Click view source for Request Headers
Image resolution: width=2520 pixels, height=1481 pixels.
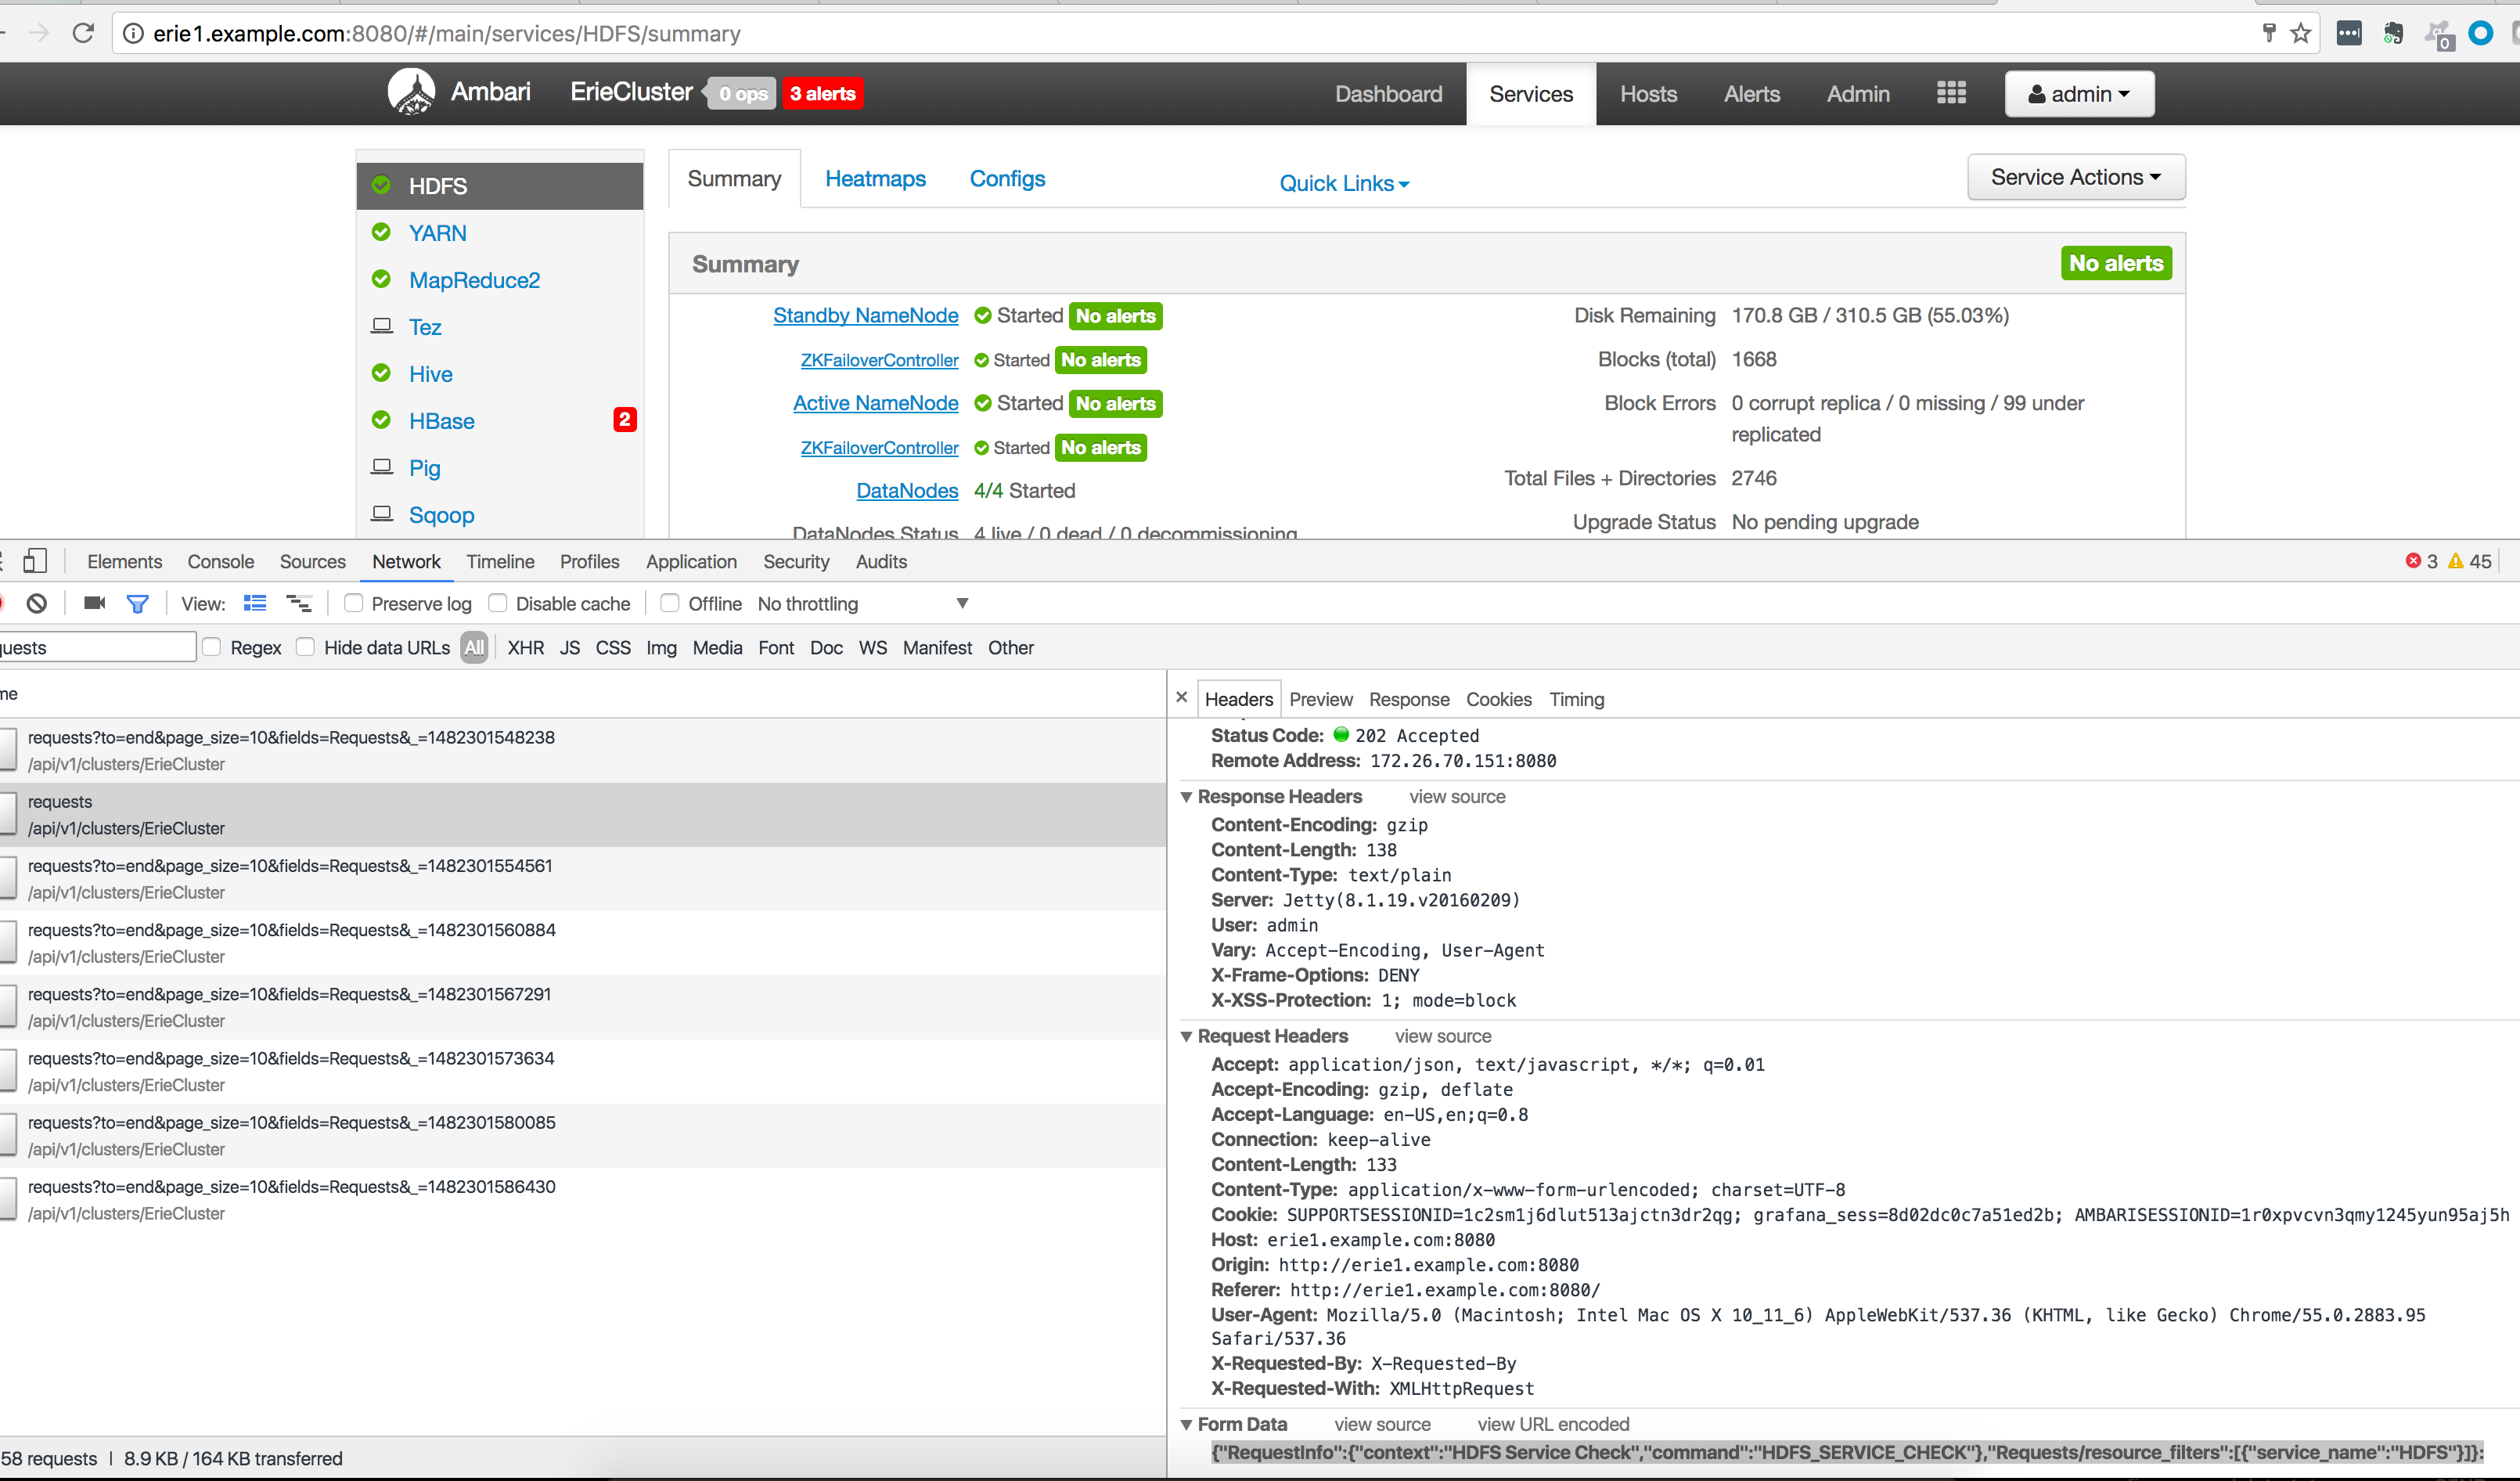click(1442, 1036)
